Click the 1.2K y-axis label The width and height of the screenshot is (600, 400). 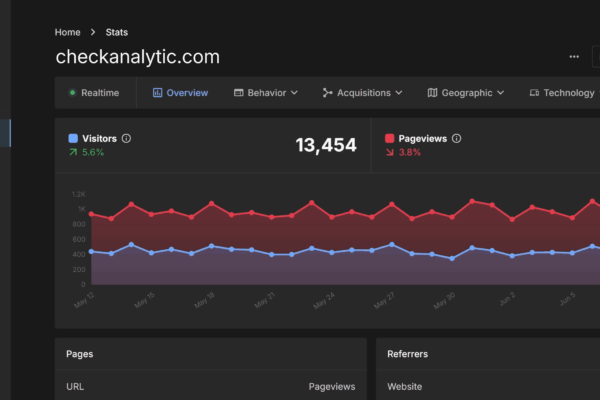(x=78, y=194)
